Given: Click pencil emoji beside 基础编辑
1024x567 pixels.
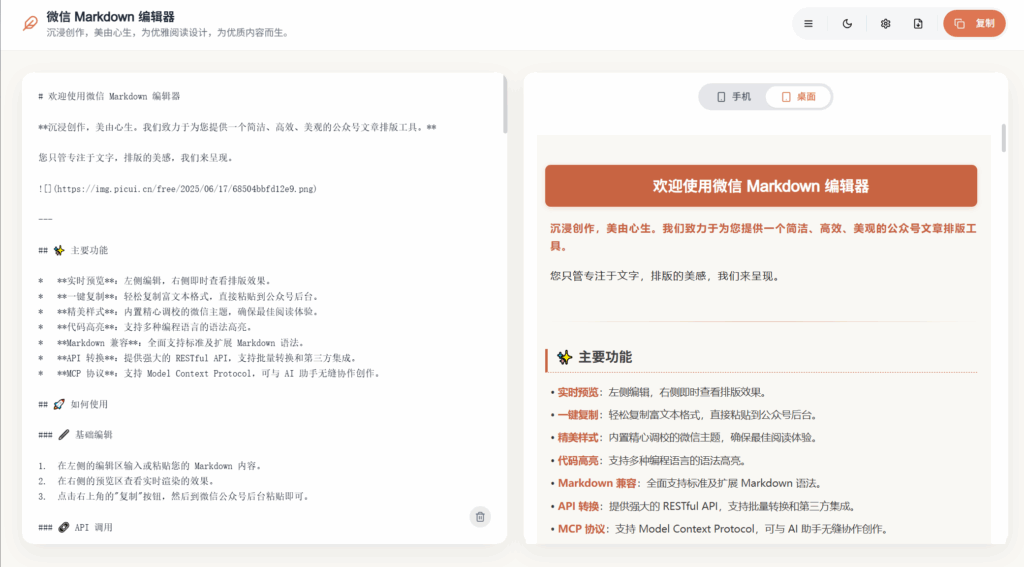Looking at the screenshot, I should click(64, 435).
